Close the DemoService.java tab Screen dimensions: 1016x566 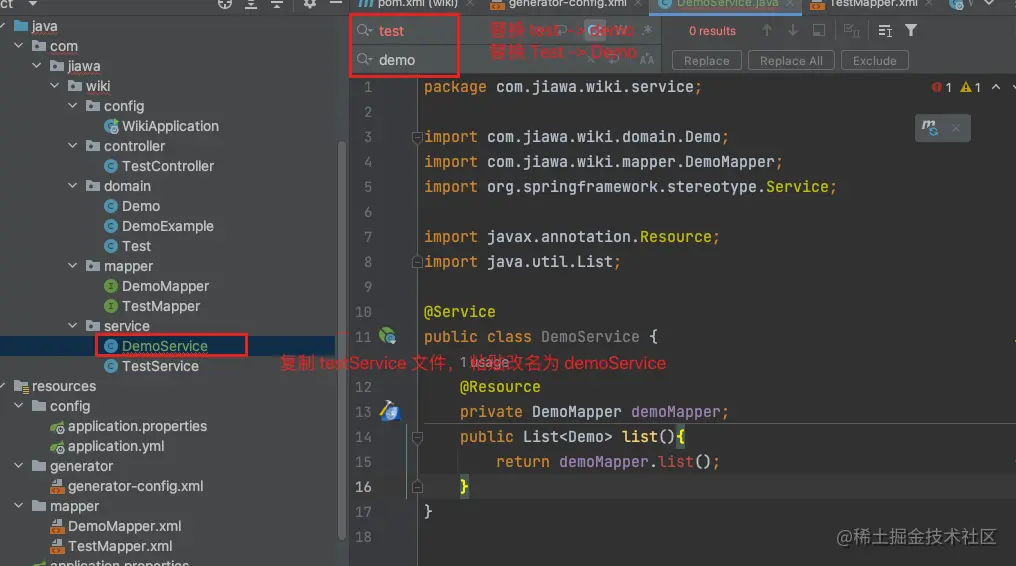point(790,4)
